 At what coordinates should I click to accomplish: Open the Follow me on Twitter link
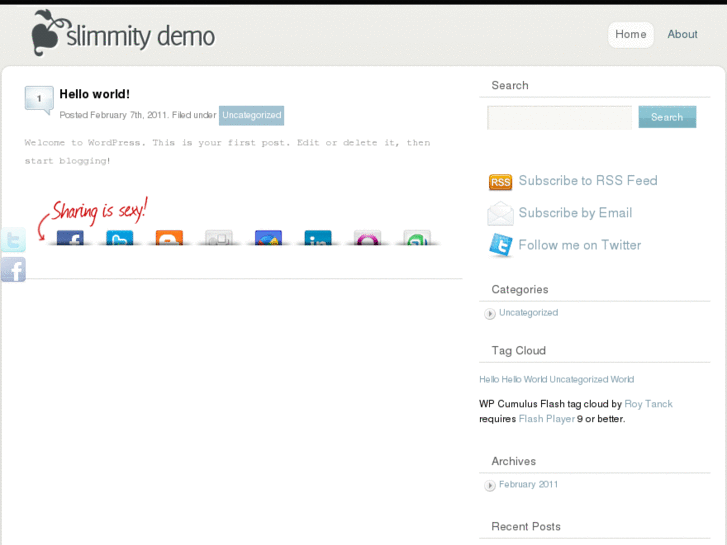[580, 245]
